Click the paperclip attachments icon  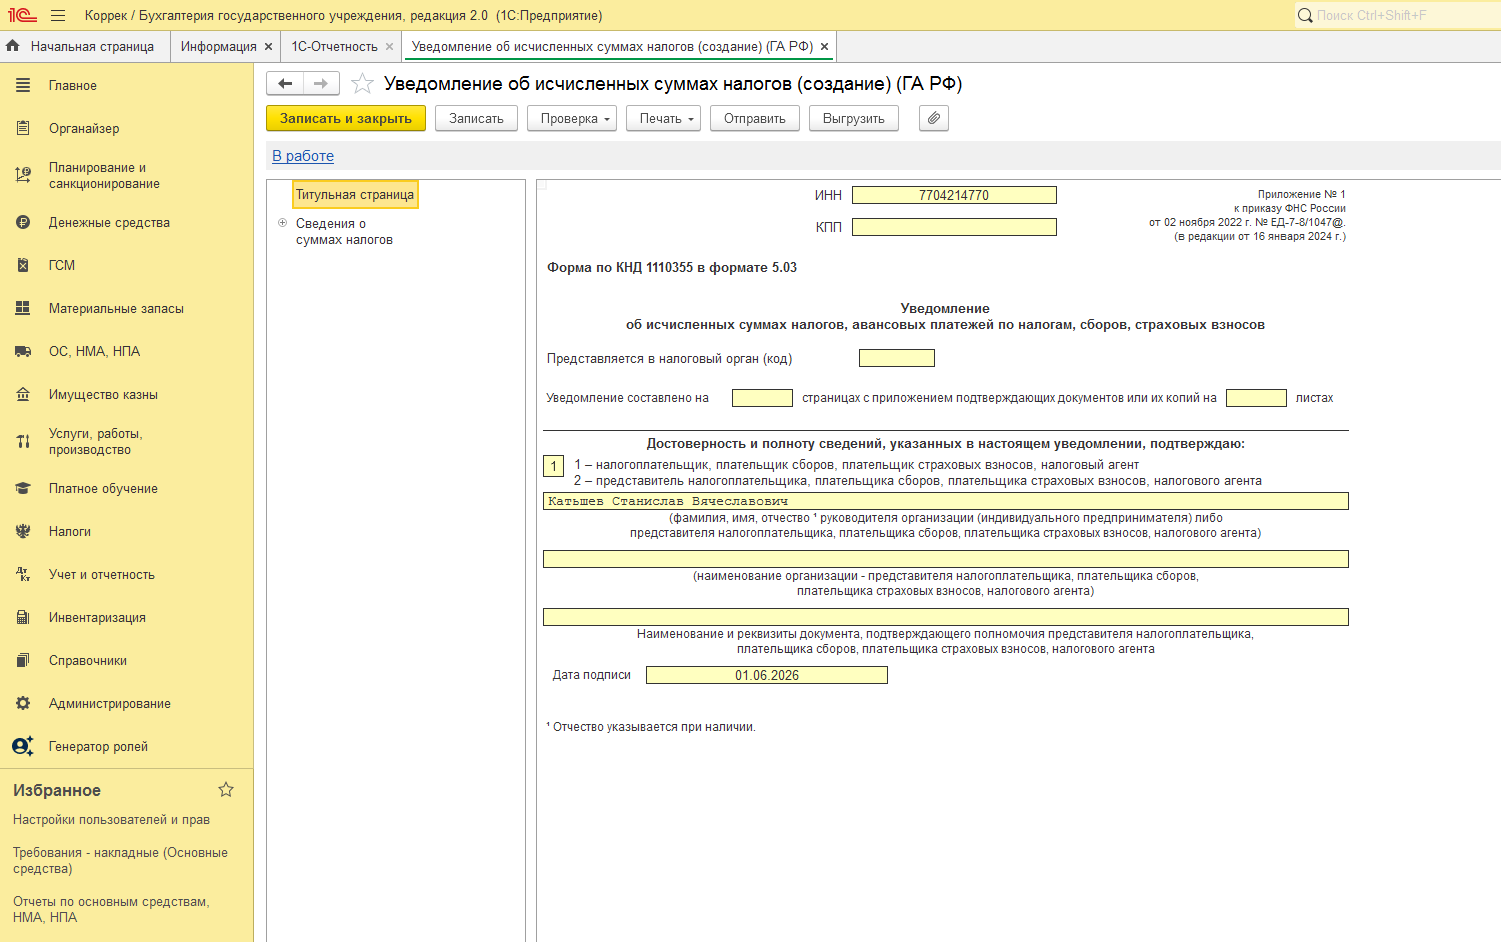(933, 118)
